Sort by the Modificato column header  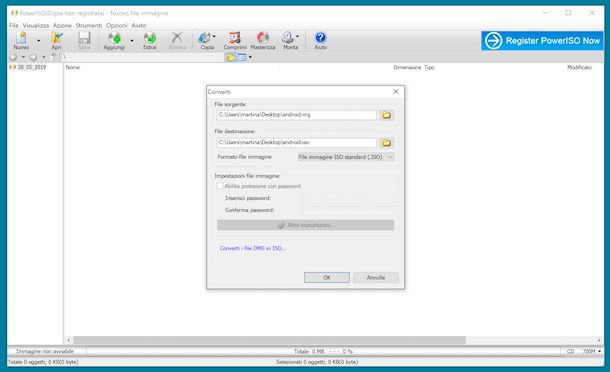(x=579, y=67)
